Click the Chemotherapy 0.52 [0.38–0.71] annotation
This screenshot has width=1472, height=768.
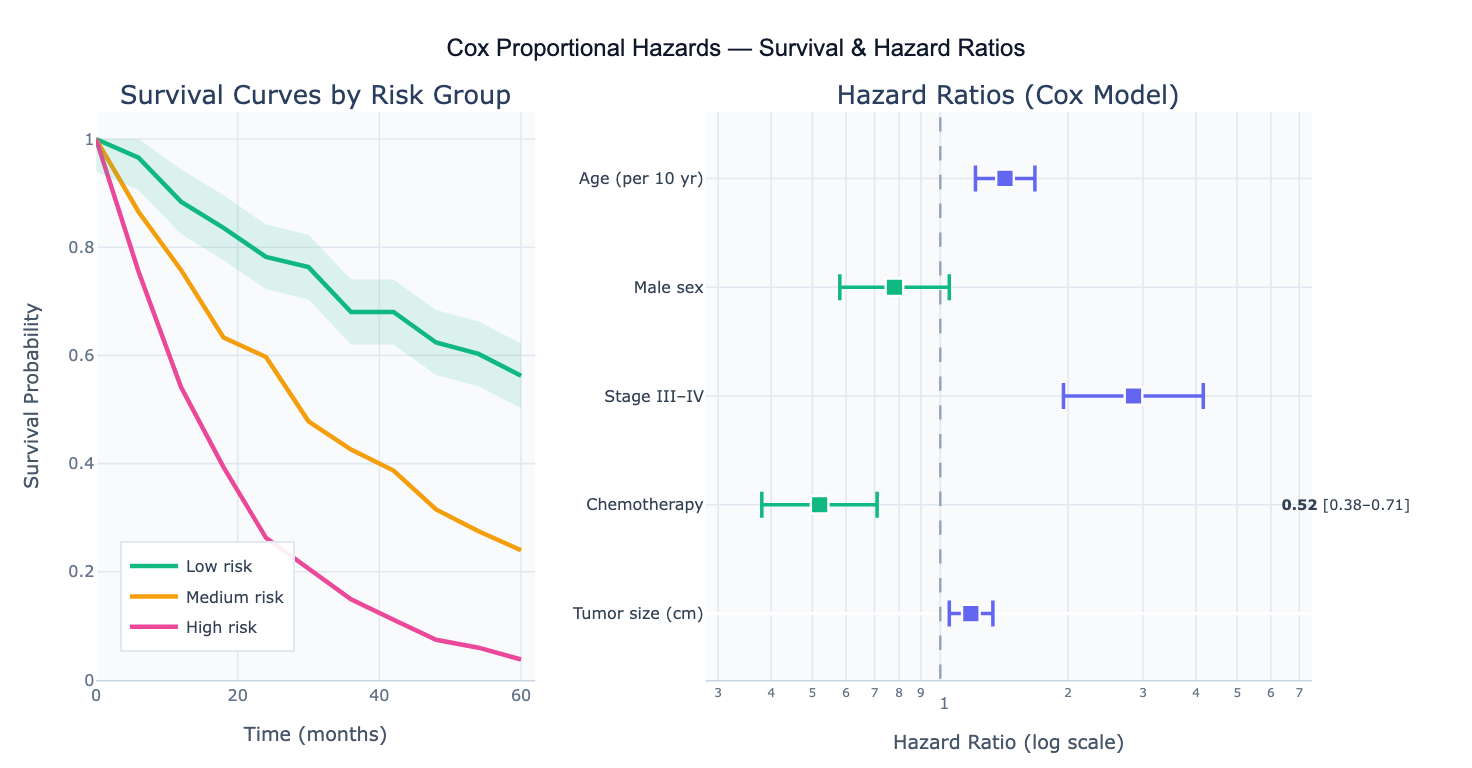click(1345, 505)
